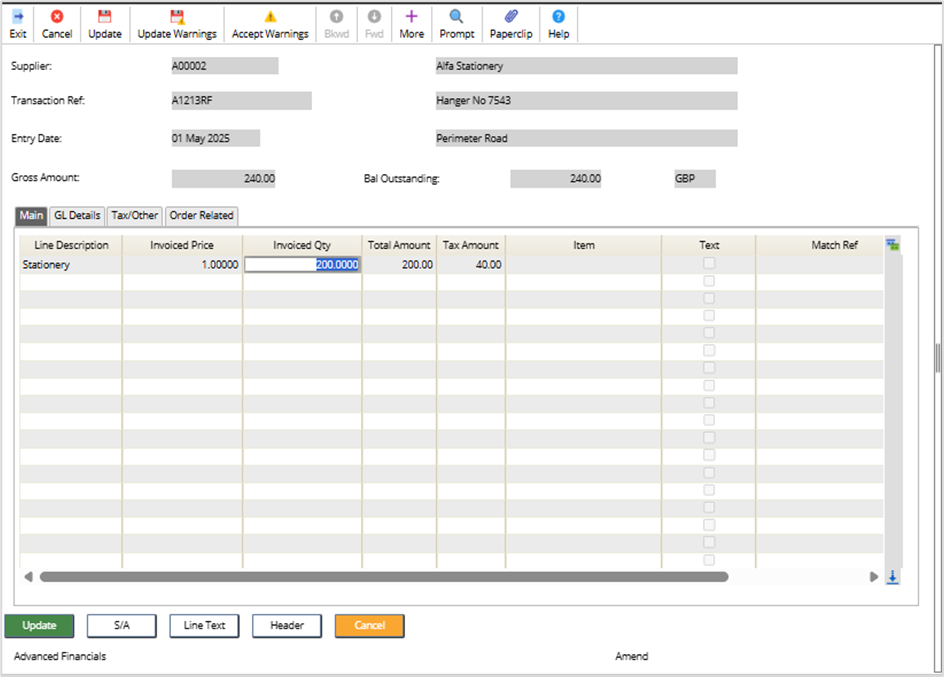Click the Transaction Ref field A1213RF
Viewport: 944px width, 677px height.
(x=241, y=100)
